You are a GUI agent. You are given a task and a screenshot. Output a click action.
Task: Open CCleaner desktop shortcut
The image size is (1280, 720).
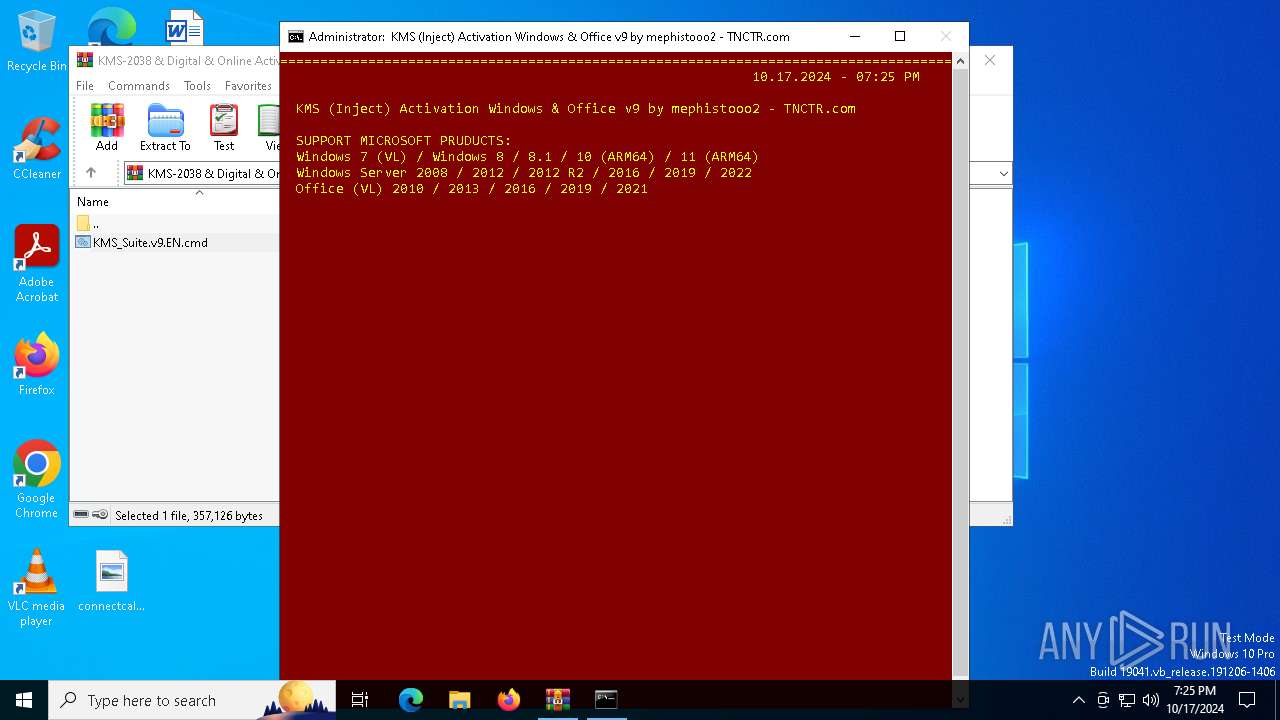coord(37,148)
